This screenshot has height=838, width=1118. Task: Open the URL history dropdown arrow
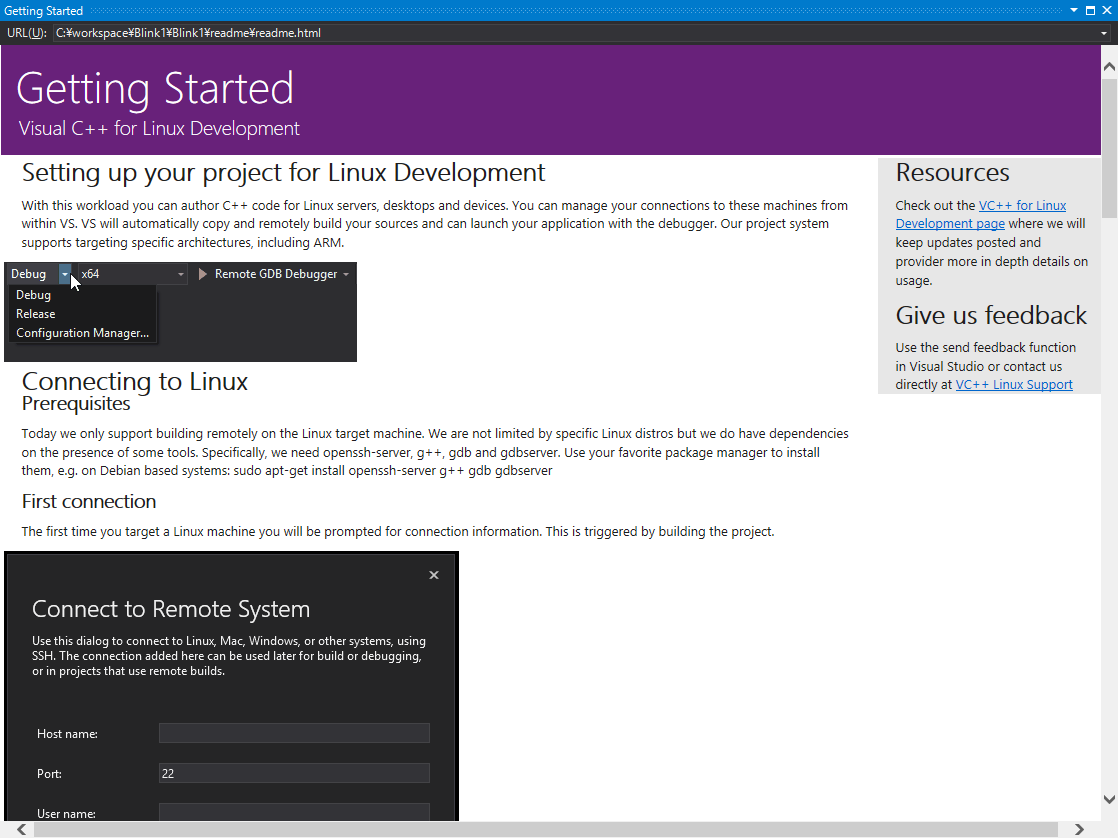click(1104, 34)
